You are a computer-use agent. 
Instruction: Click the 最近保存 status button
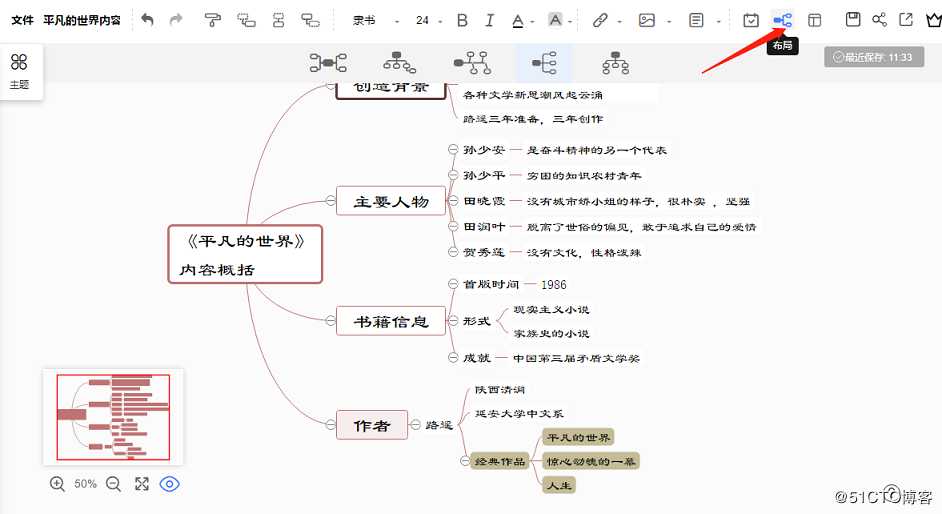click(874, 57)
